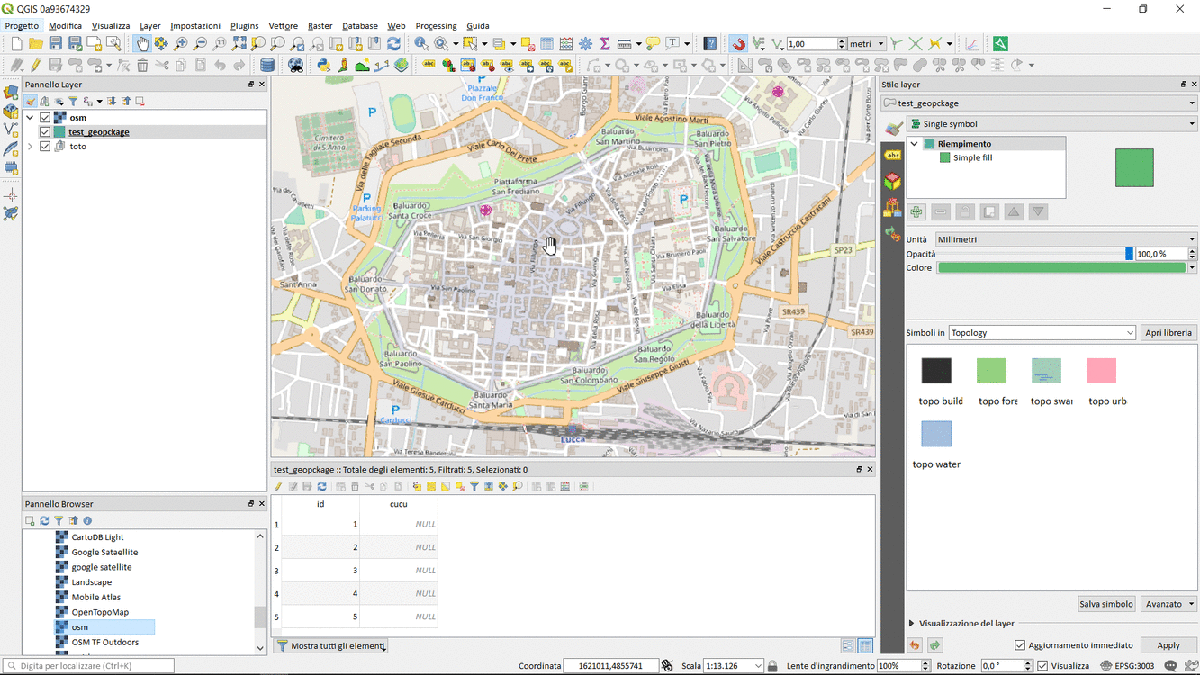Click the green Colore swatch bar
This screenshot has height=675, width=1200.
(x=1060, y=268)
